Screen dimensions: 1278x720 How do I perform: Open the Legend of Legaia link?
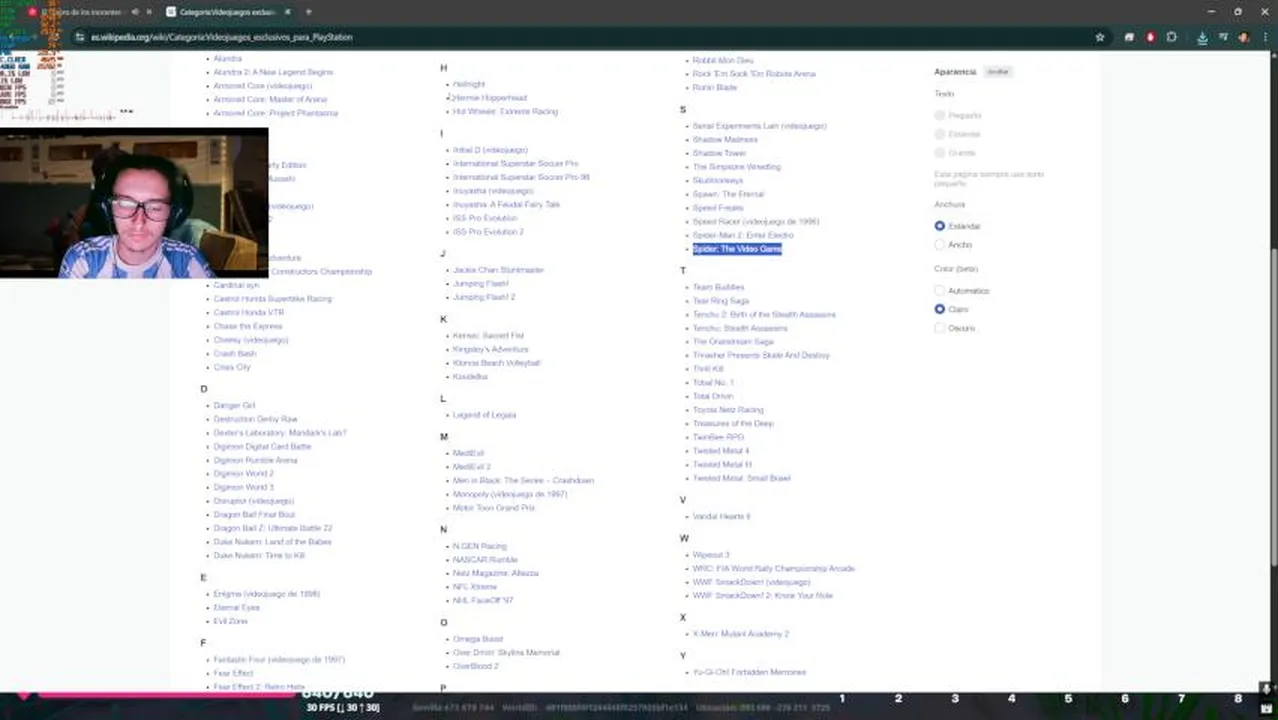pos(484,415)
